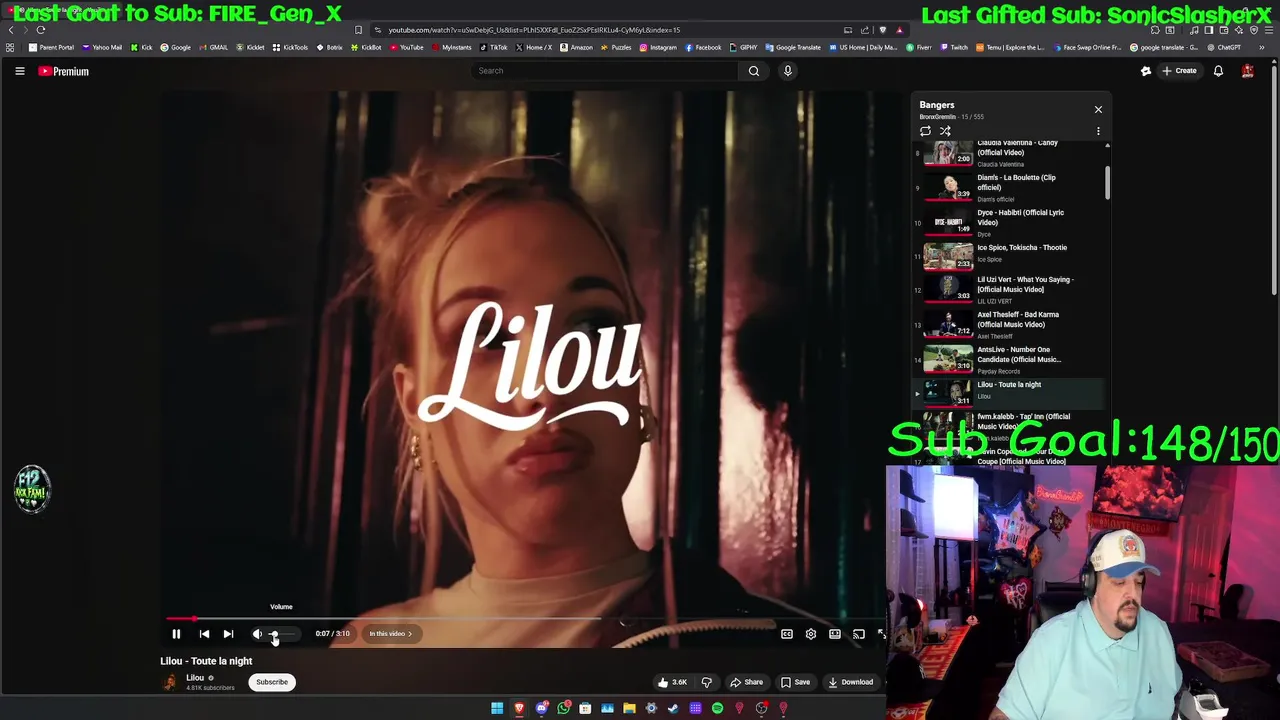This screenshot has width=1280, height=720.
Task: Cast video to a TV device
Action: 859,633
